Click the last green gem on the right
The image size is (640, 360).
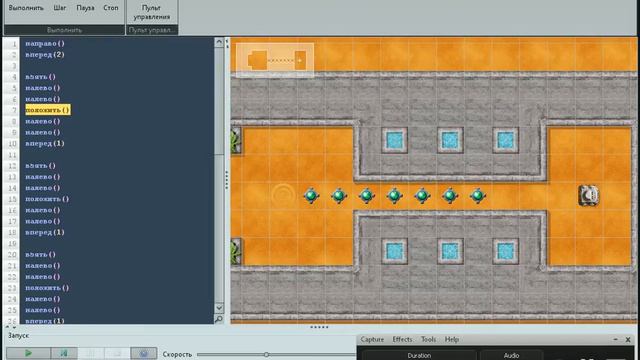tap(478, 196)
